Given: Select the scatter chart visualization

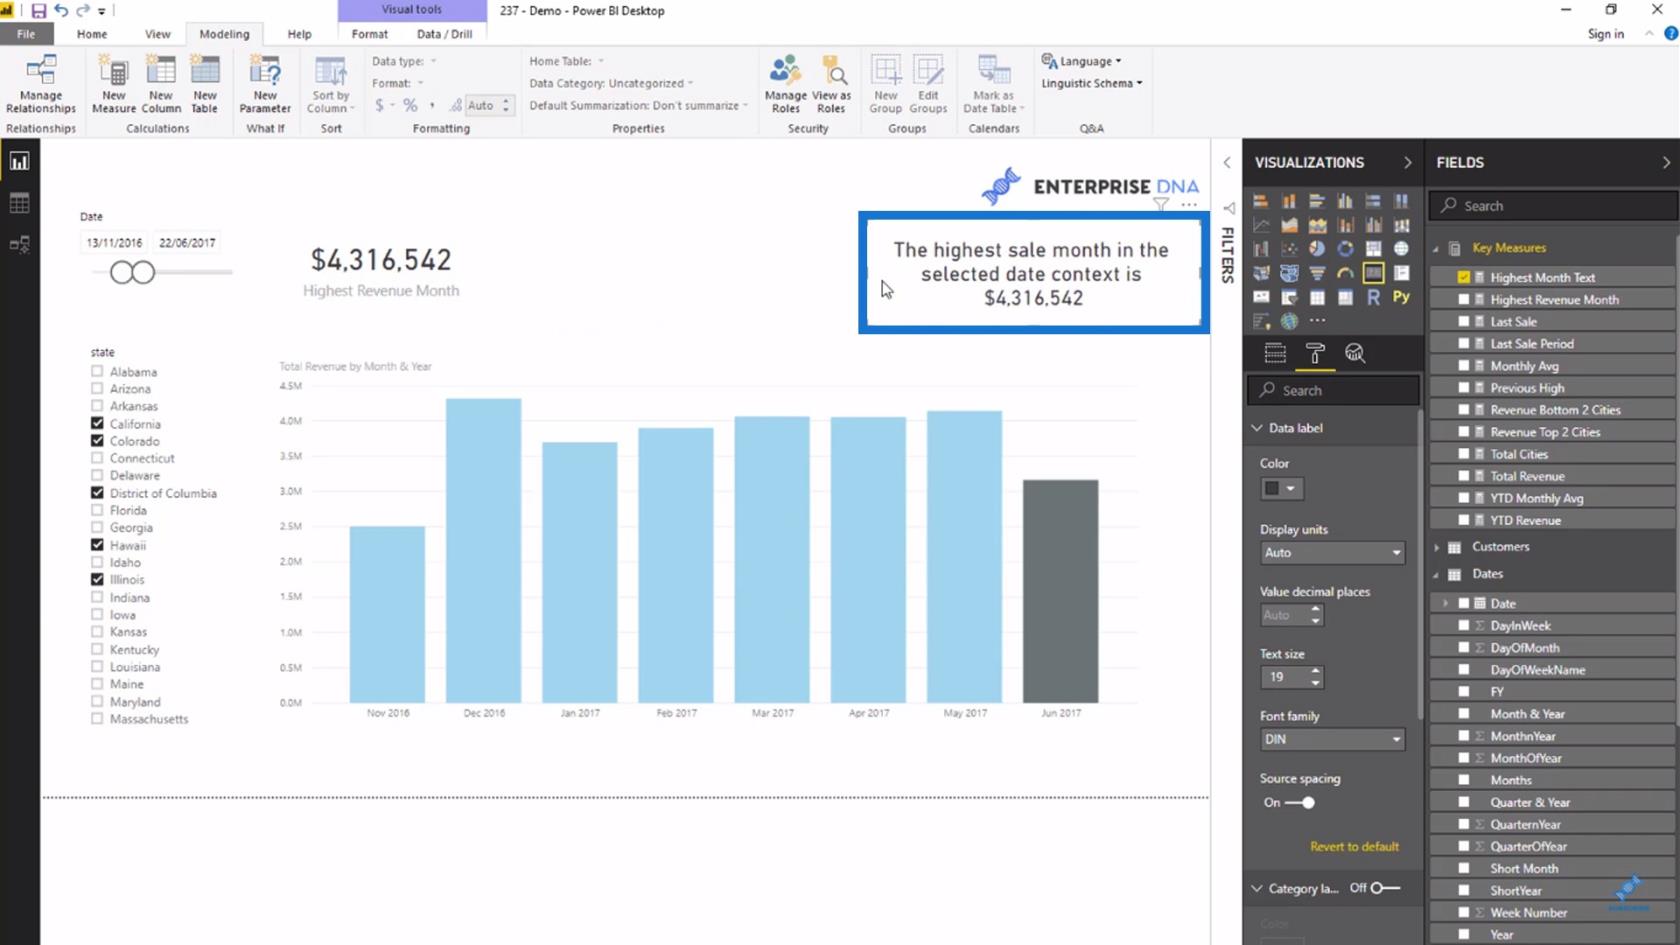Looking at the screenshot, I should [x=1289, y=248].
